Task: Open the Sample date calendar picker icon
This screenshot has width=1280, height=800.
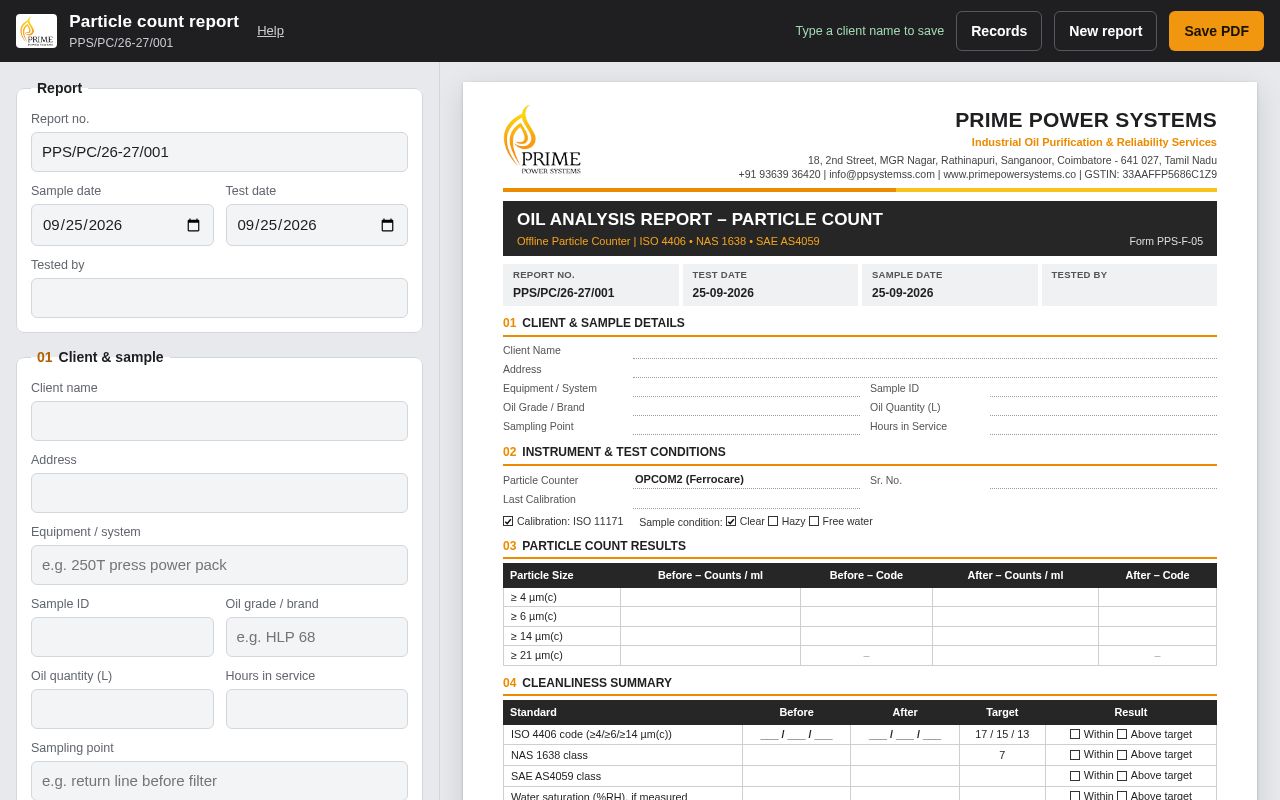Action: click(x=194, y=225)
